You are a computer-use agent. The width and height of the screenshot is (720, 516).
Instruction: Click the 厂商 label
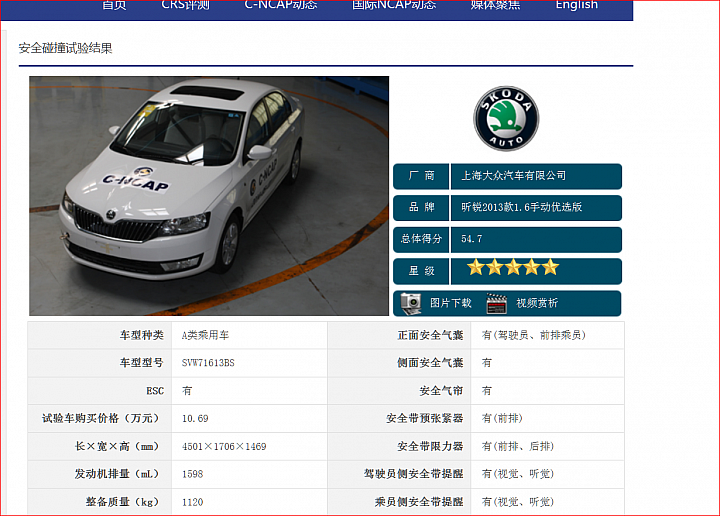click(x=421, y=176)
